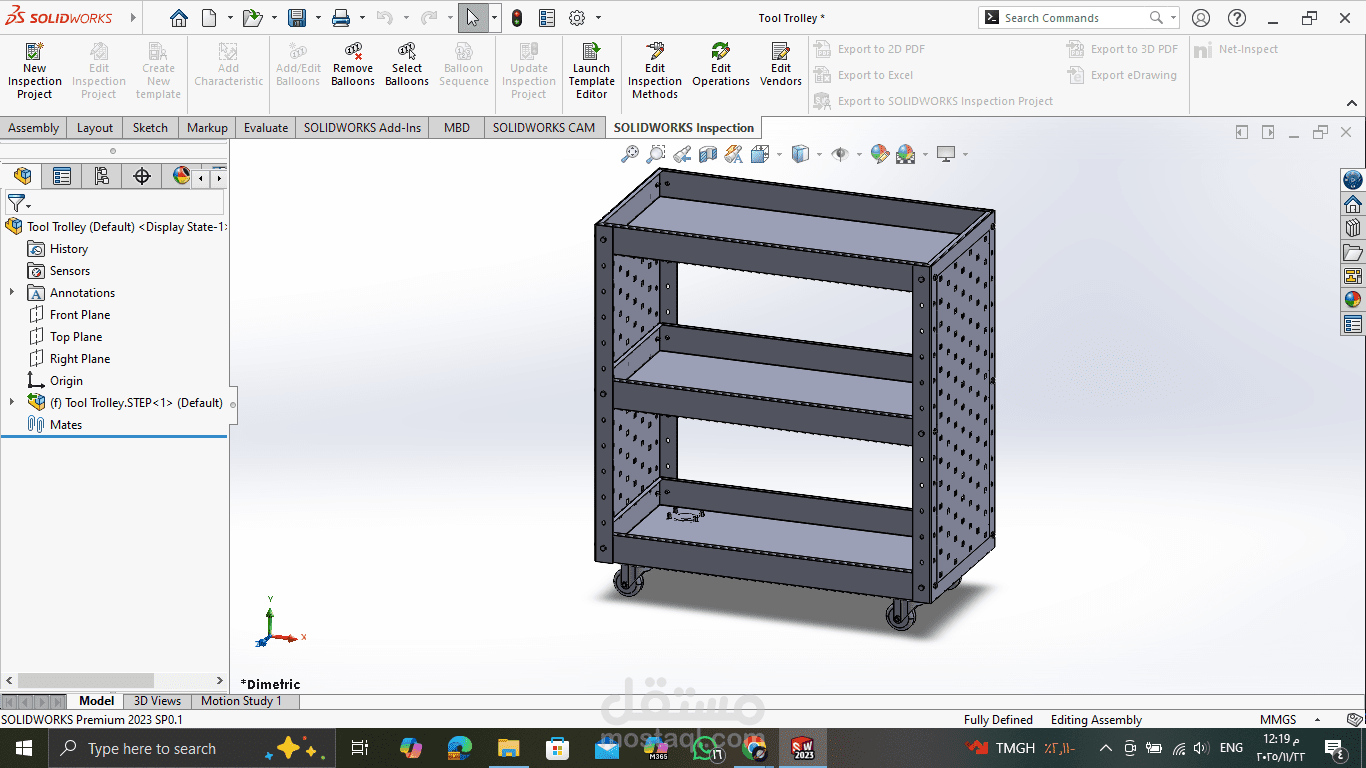Open Edit Vendors
The image size is (1366, 768).
pos(780,68)
